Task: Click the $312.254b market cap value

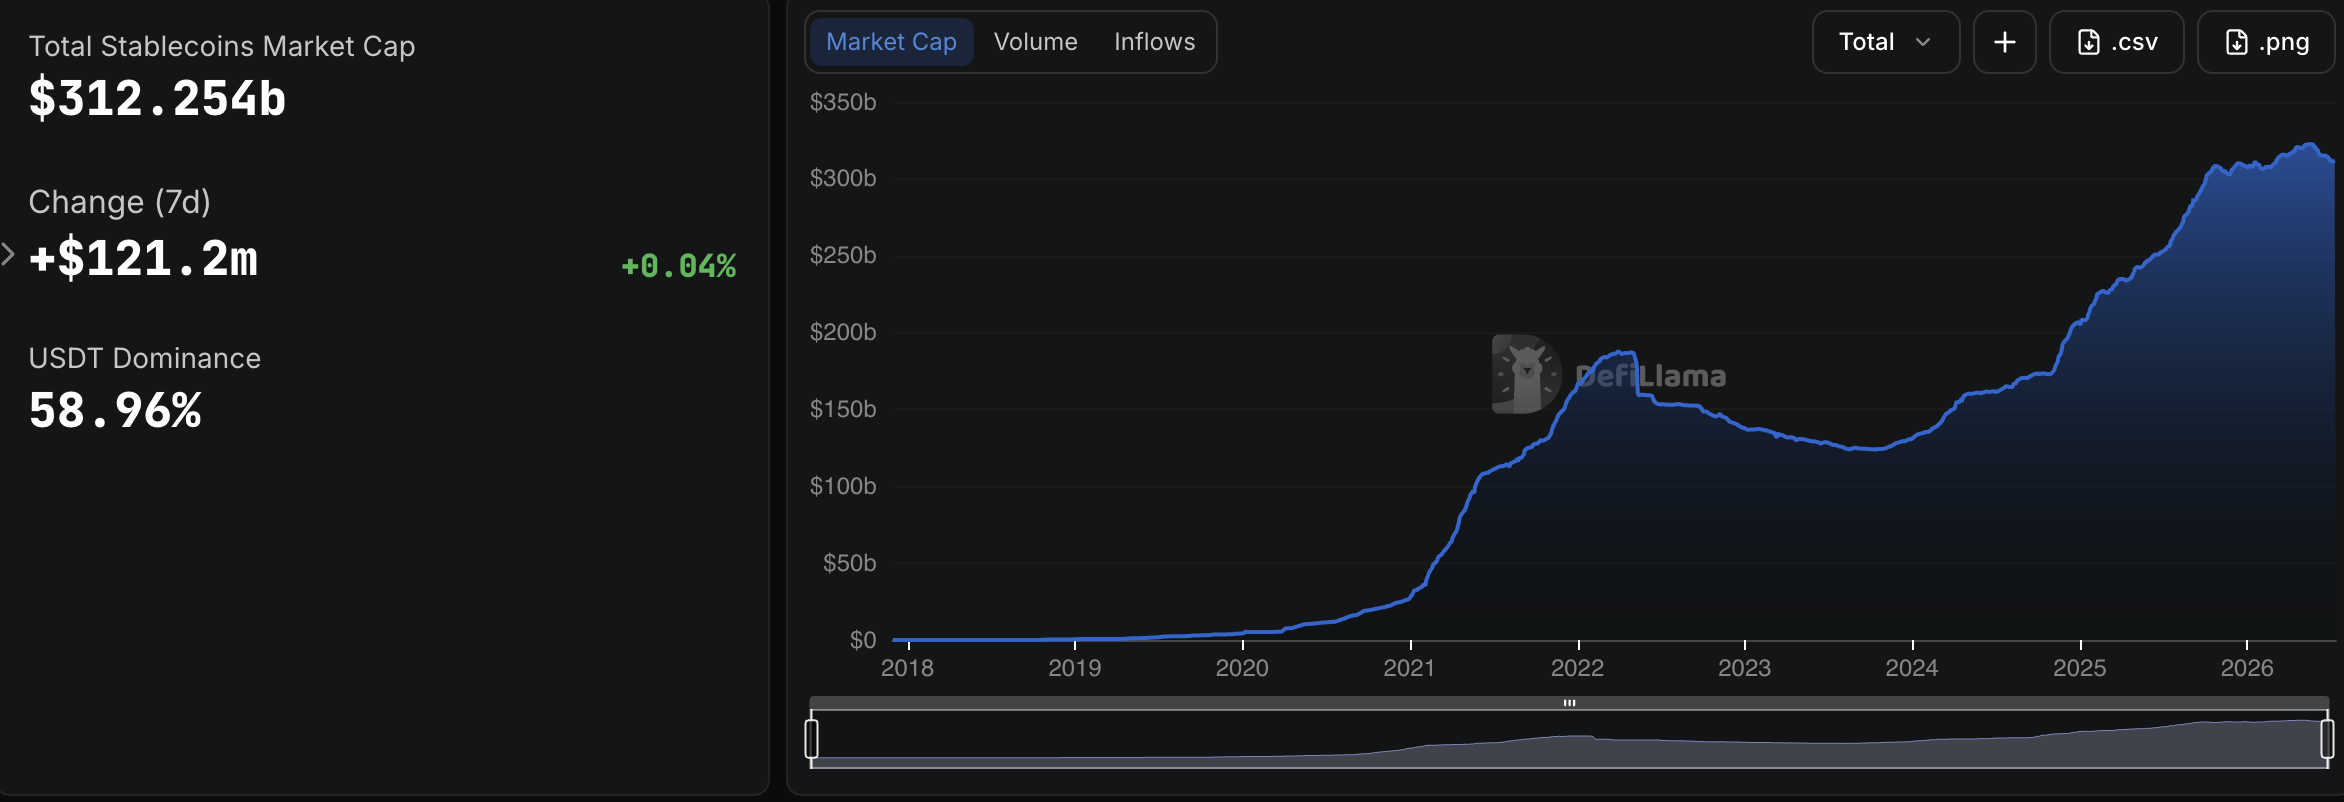Action: pos(158,99)
